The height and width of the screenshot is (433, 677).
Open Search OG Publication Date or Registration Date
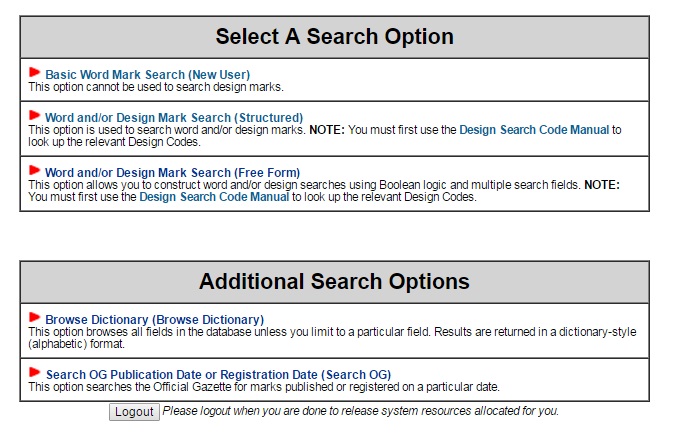(x=218, y=375)
